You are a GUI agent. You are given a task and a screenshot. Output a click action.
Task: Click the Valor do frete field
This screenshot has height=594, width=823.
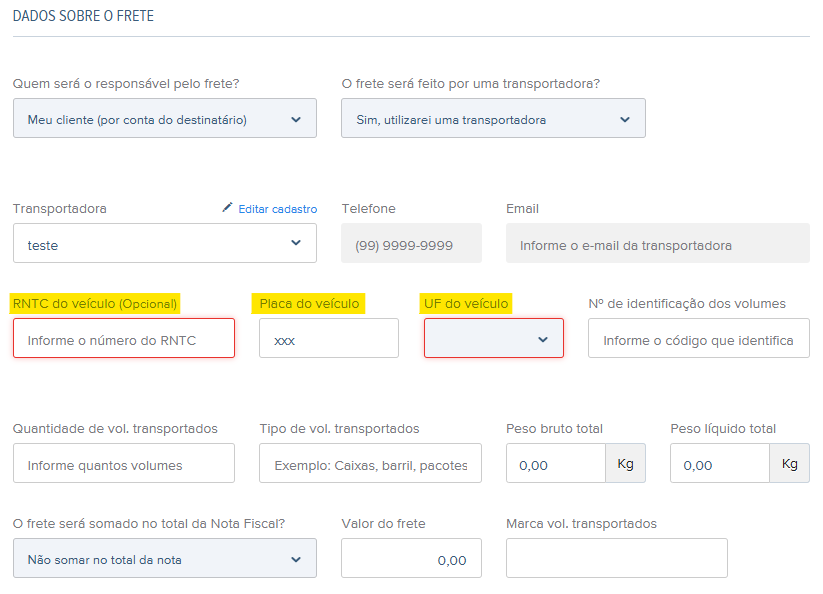tap(412, 558)
